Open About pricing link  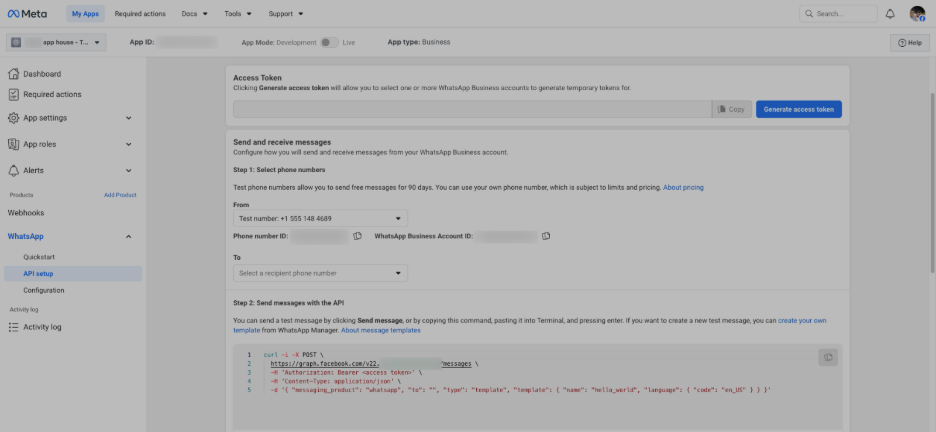[x=683, y=187]
